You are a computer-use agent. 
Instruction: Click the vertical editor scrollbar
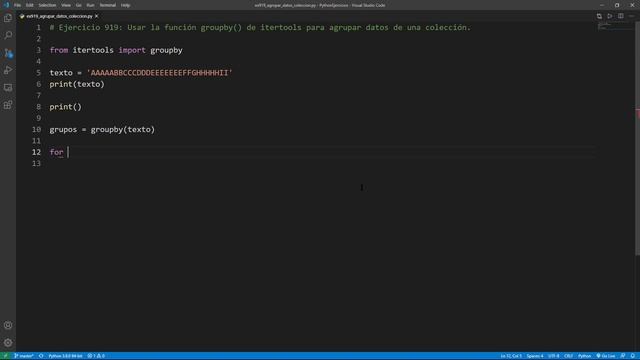point(637,139)
